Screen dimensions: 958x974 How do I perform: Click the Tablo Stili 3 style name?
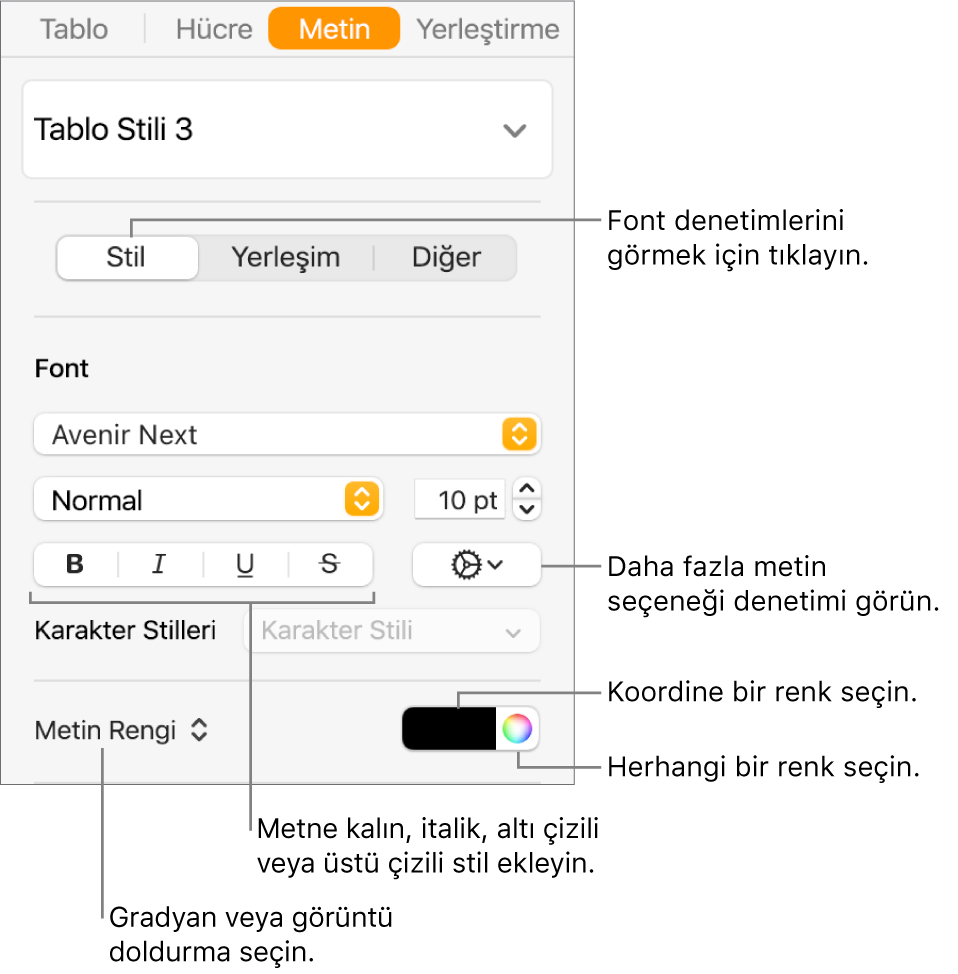click(x=114, y=130)
